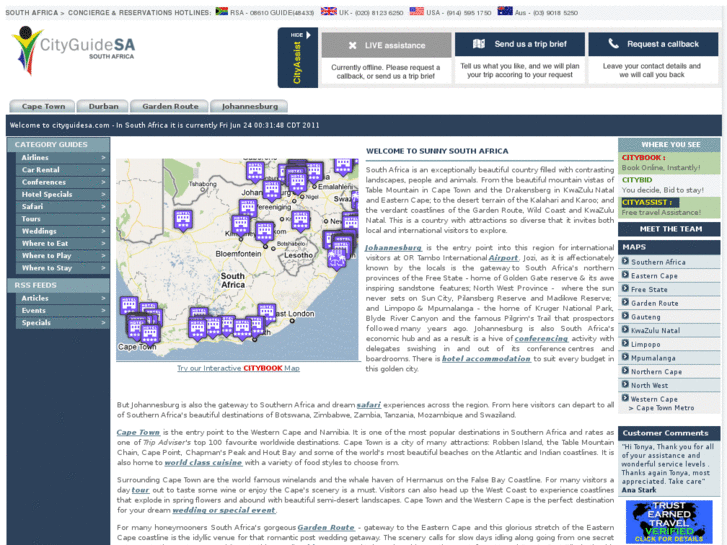The height and width of the screenshot is (545, 727).
Task: Click hotel marker near Bloemfontein label
Action: click(x=265, y=232)
